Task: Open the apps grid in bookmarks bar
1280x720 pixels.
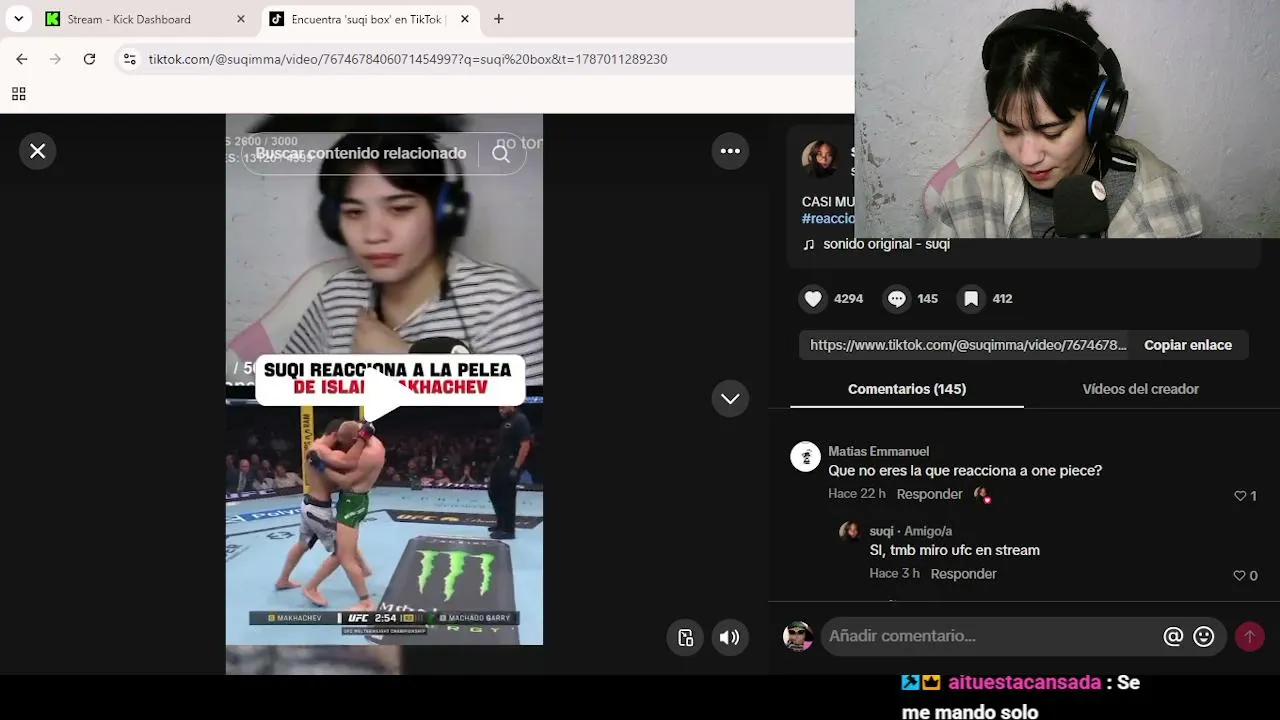Action: [18, 94]
